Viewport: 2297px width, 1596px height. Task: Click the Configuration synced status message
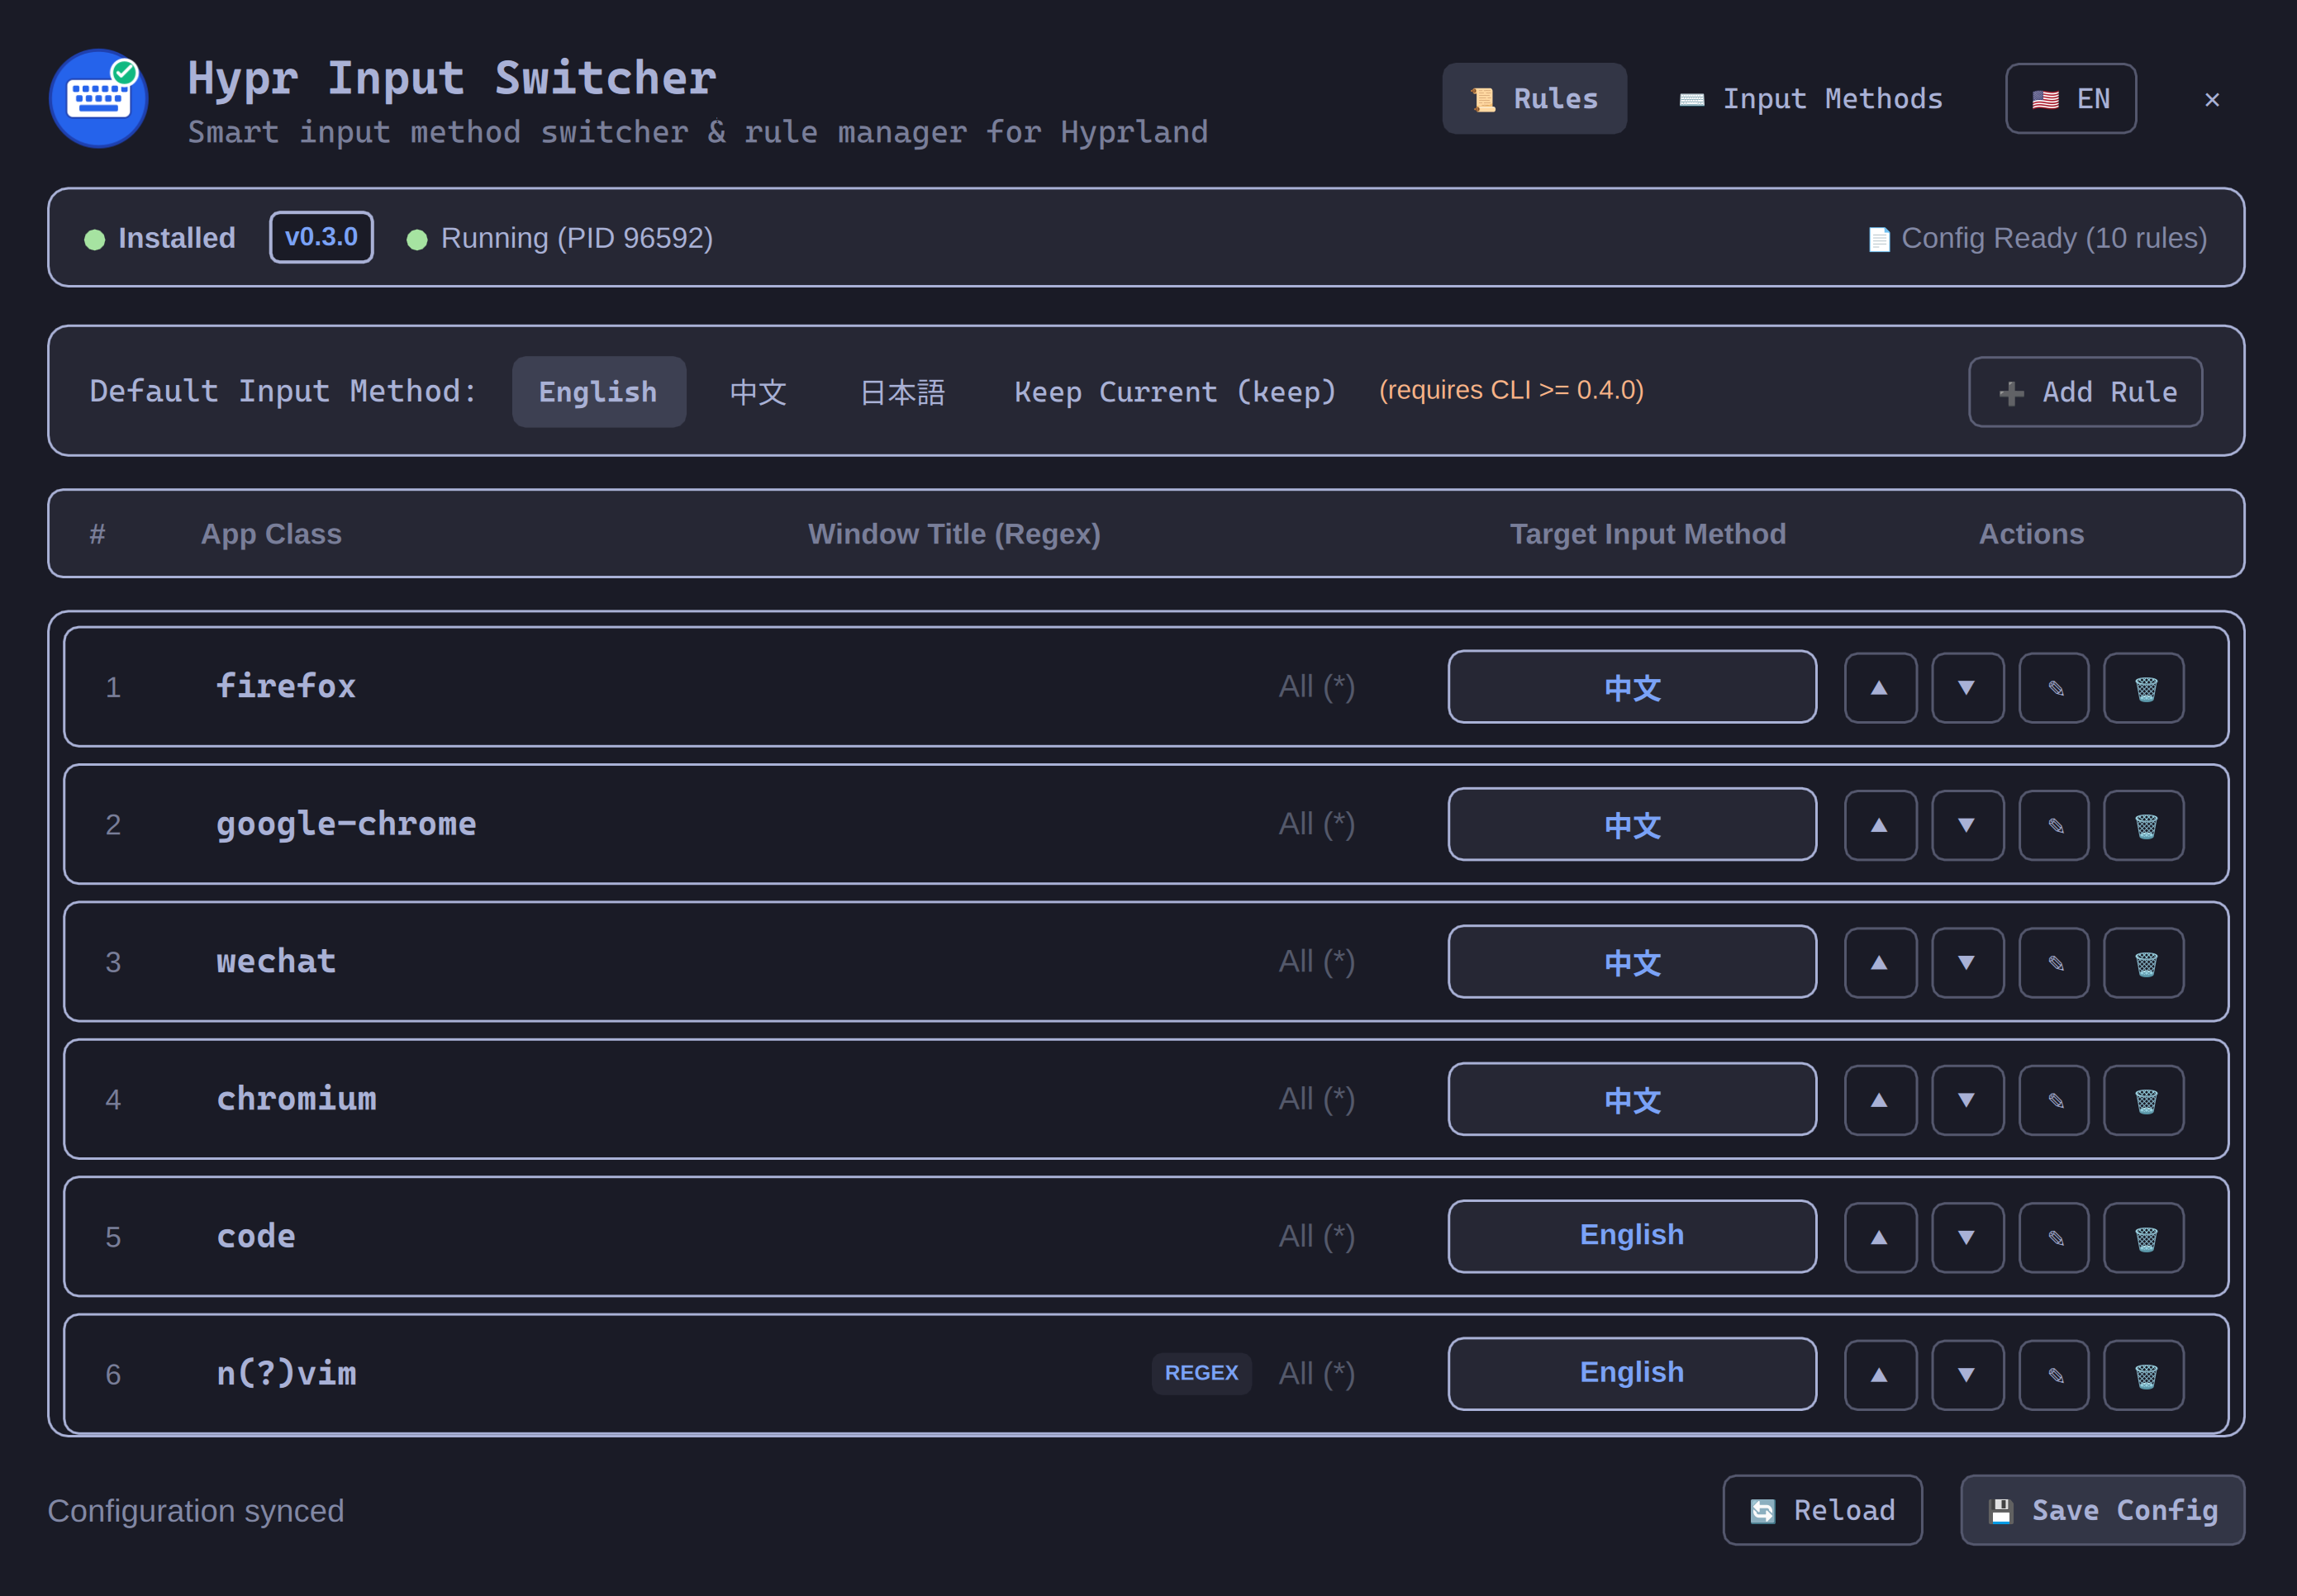pyautogui.click(x=196, y=1510)
